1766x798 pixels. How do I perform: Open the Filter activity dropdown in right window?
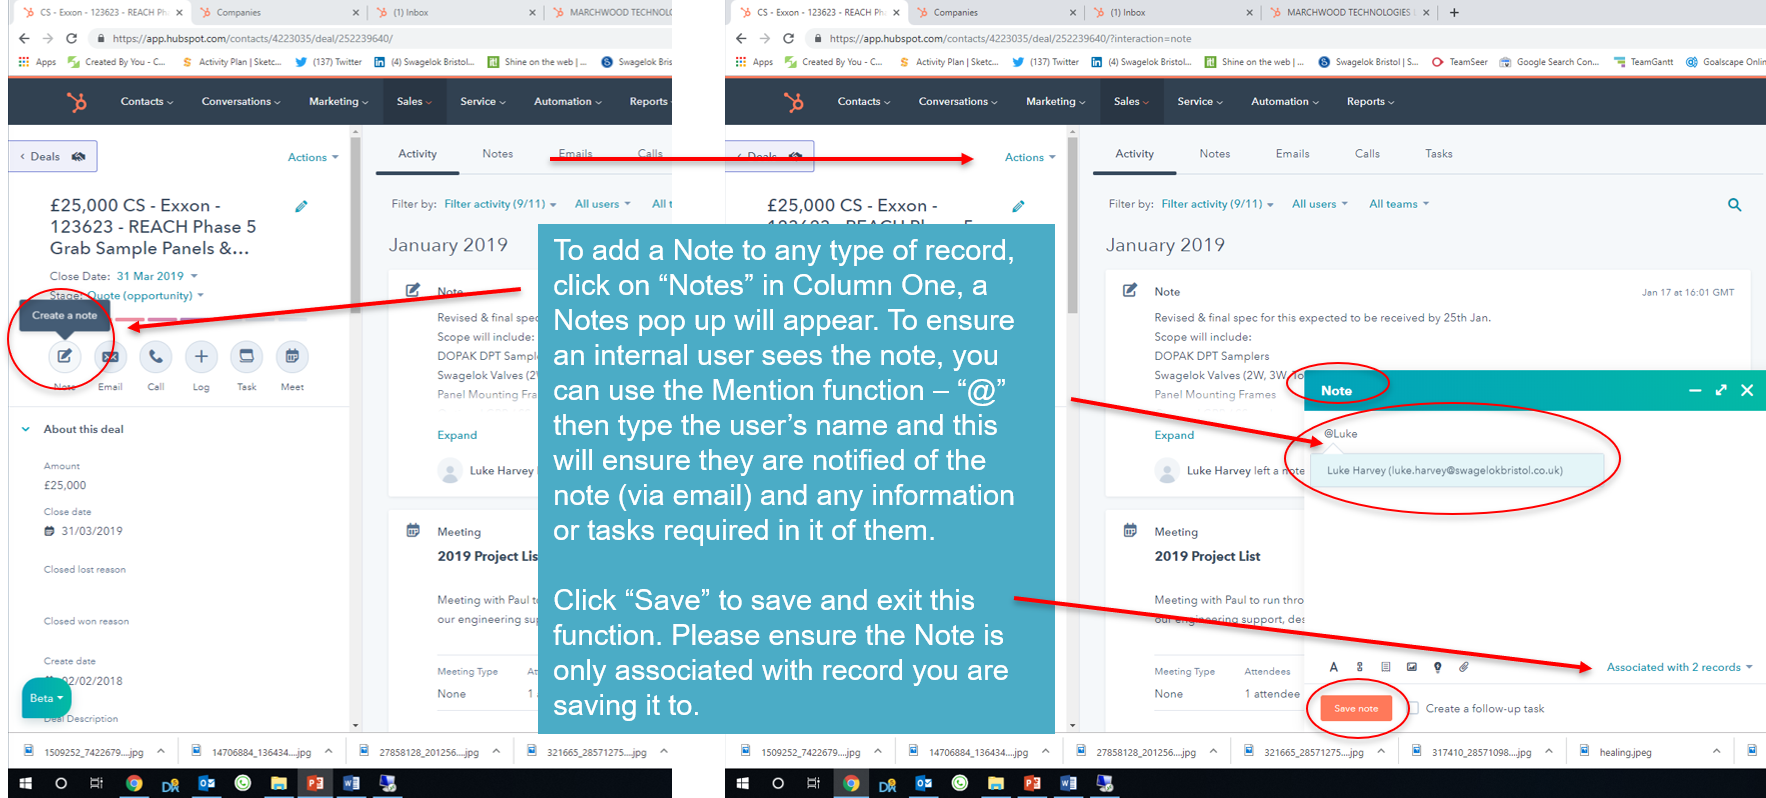(x=1217, y=204)
